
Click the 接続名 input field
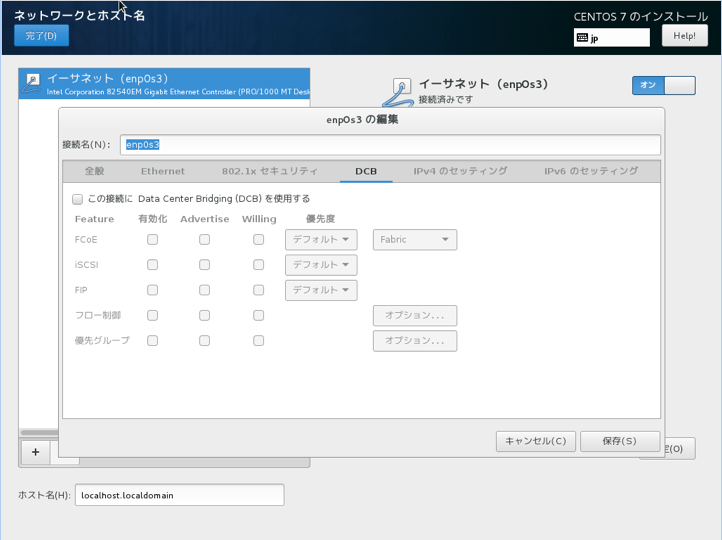click(390, 145)
